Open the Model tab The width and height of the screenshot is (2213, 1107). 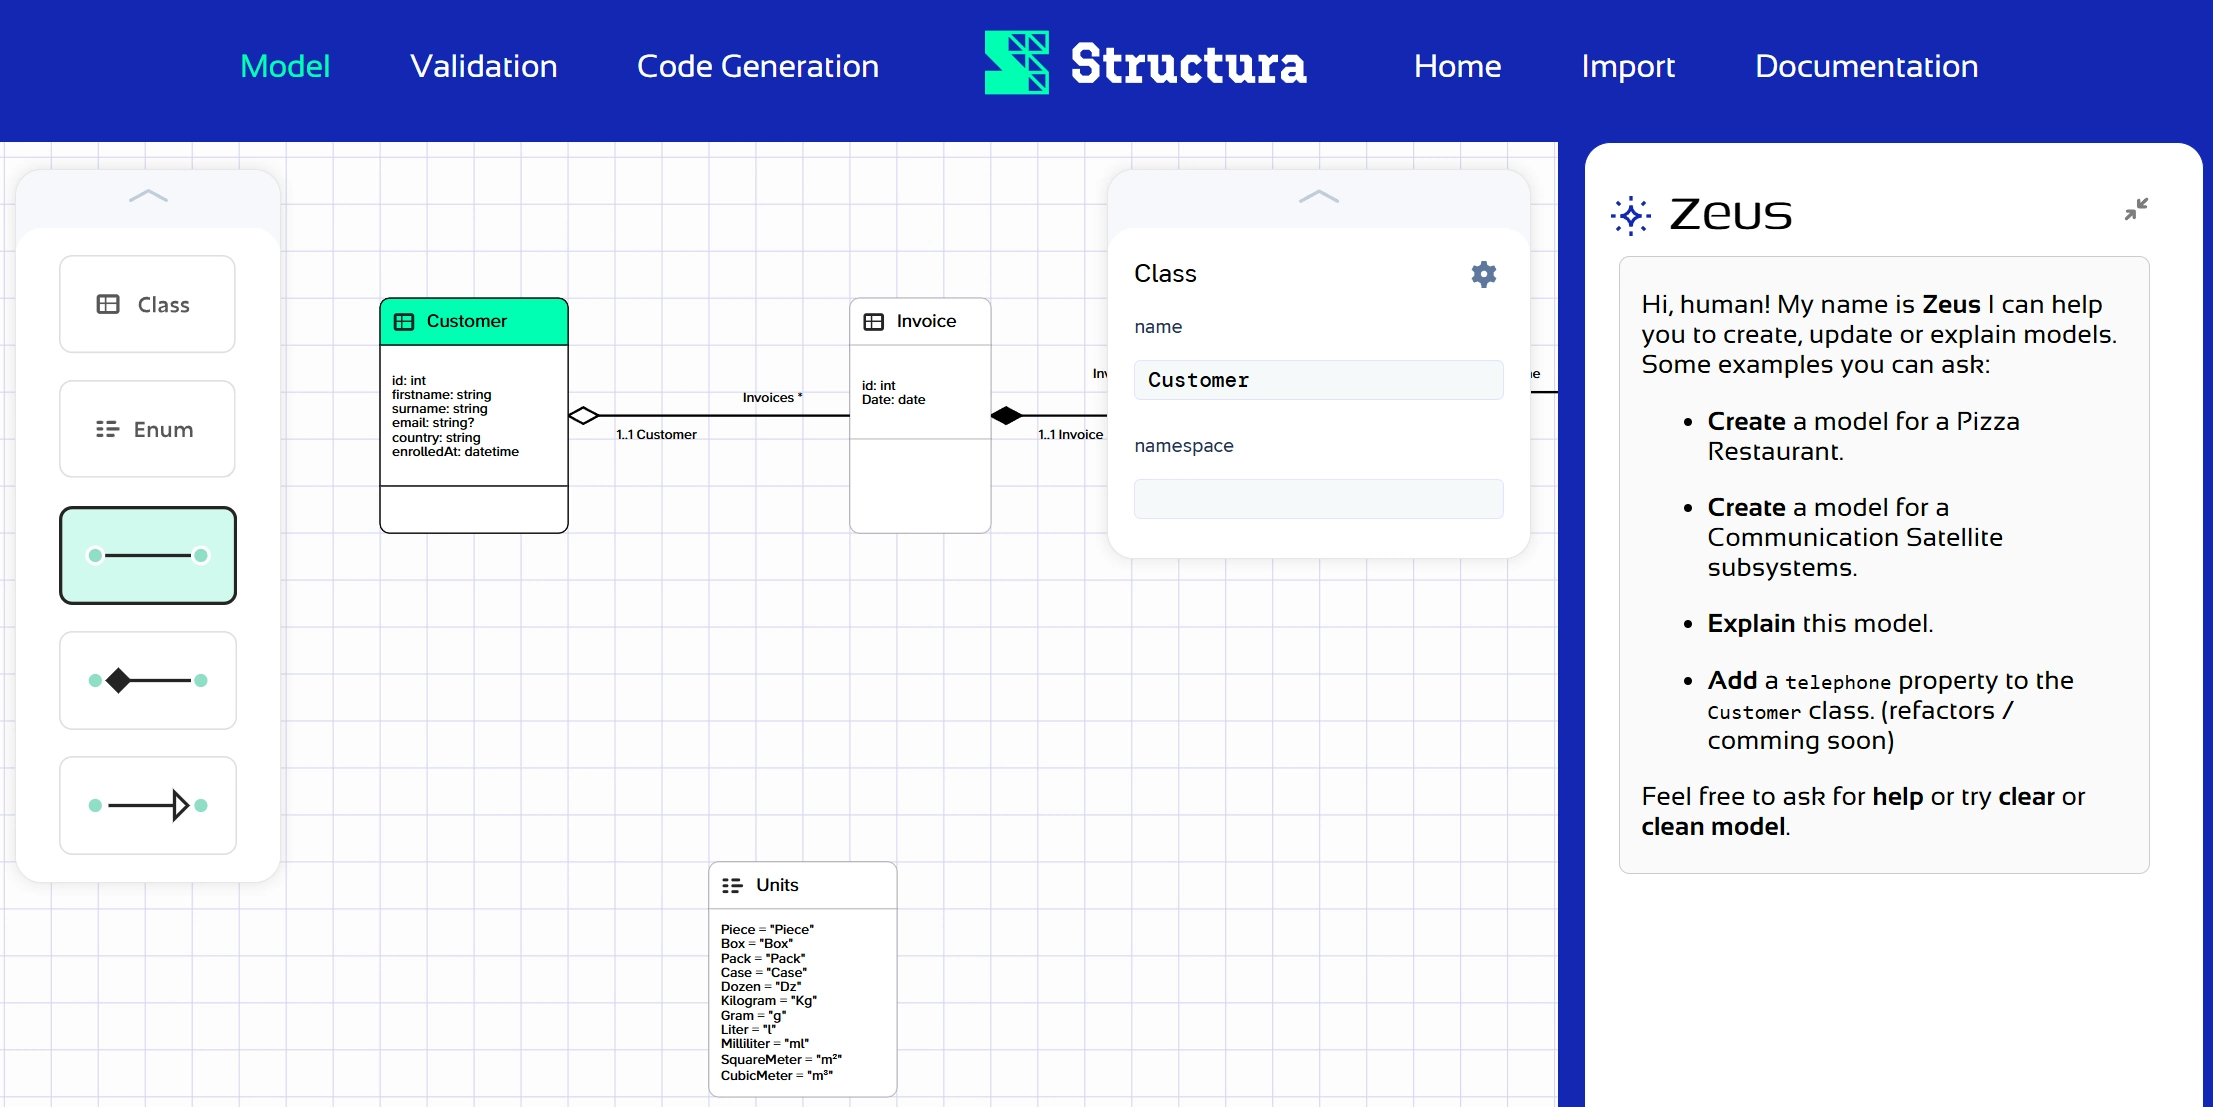tap(285, 66)
